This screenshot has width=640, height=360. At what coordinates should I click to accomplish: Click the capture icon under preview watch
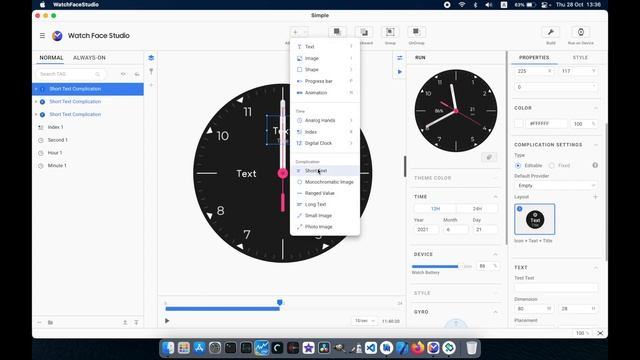click(489, 157)
